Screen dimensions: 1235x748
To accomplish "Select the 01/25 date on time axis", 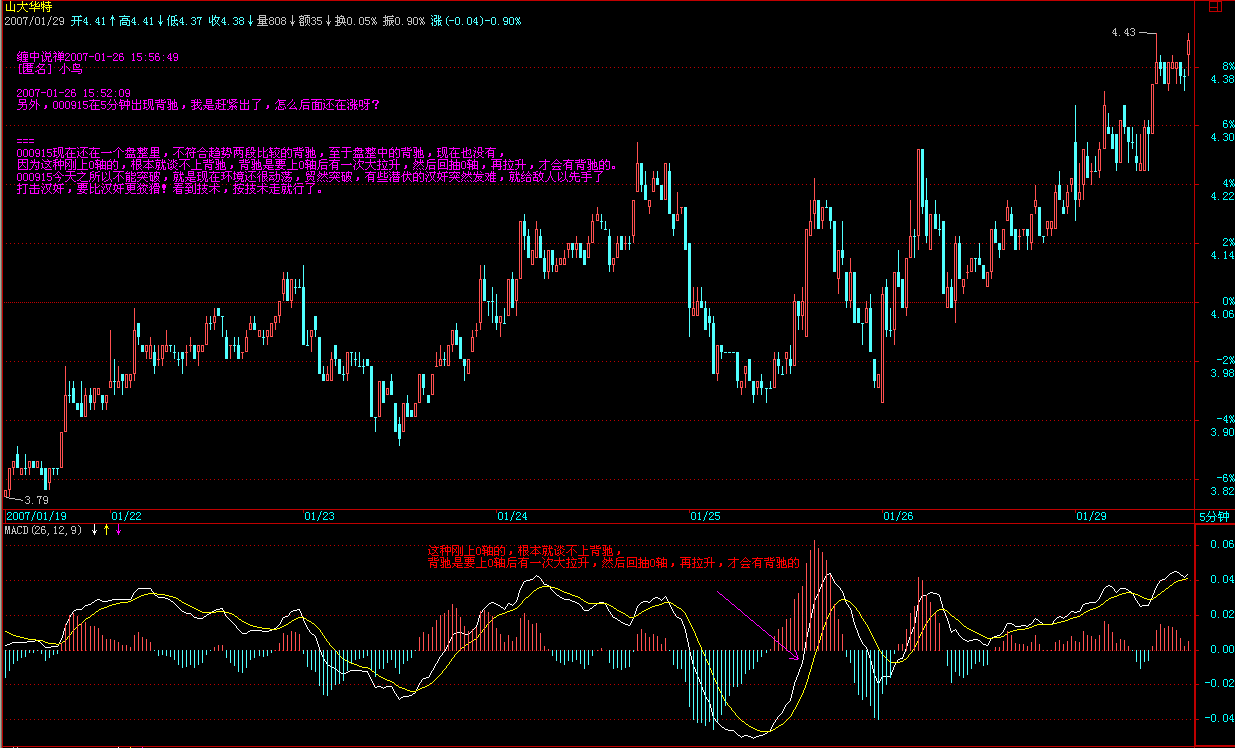I will tap(704, 516).
